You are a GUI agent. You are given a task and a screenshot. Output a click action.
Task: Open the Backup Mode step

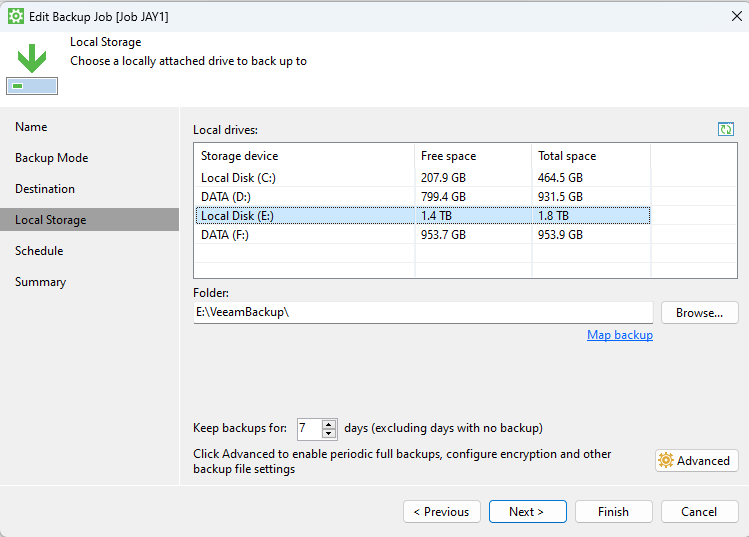52,158
